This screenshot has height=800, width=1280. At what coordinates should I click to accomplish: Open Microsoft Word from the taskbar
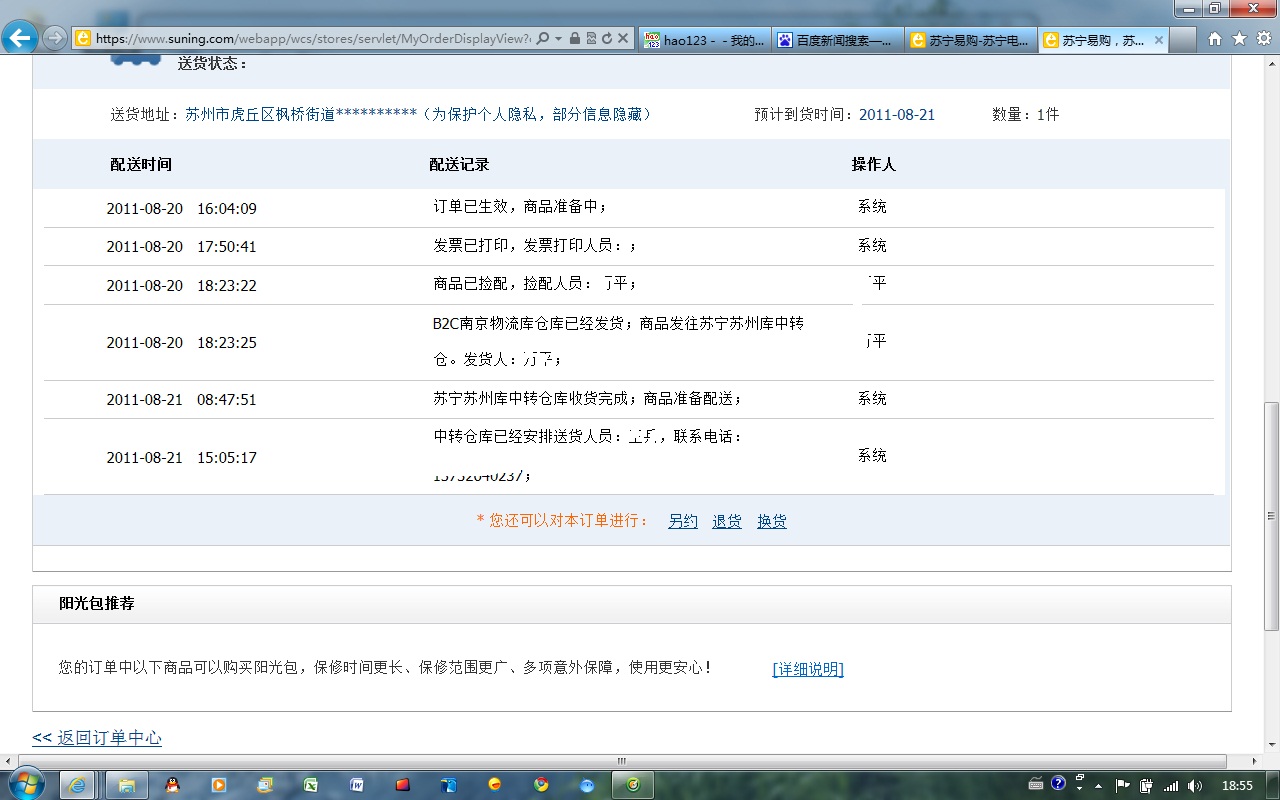click(x=357, y=784)
